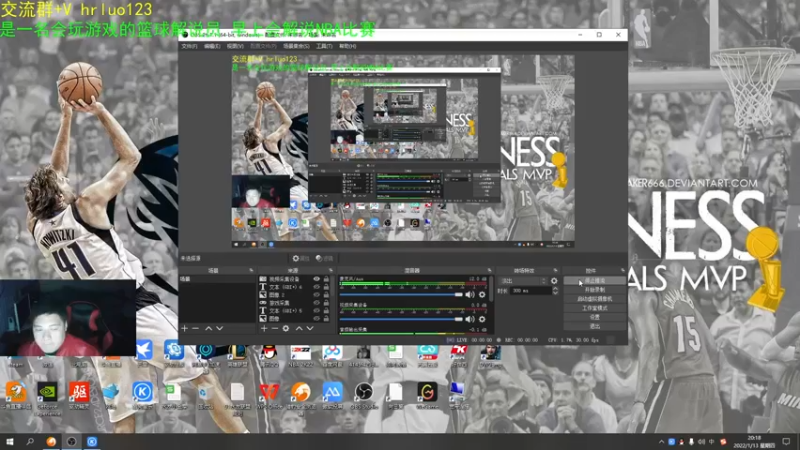
Task: Open the 属性 properties button above the panels
Action: pos(301,258)
